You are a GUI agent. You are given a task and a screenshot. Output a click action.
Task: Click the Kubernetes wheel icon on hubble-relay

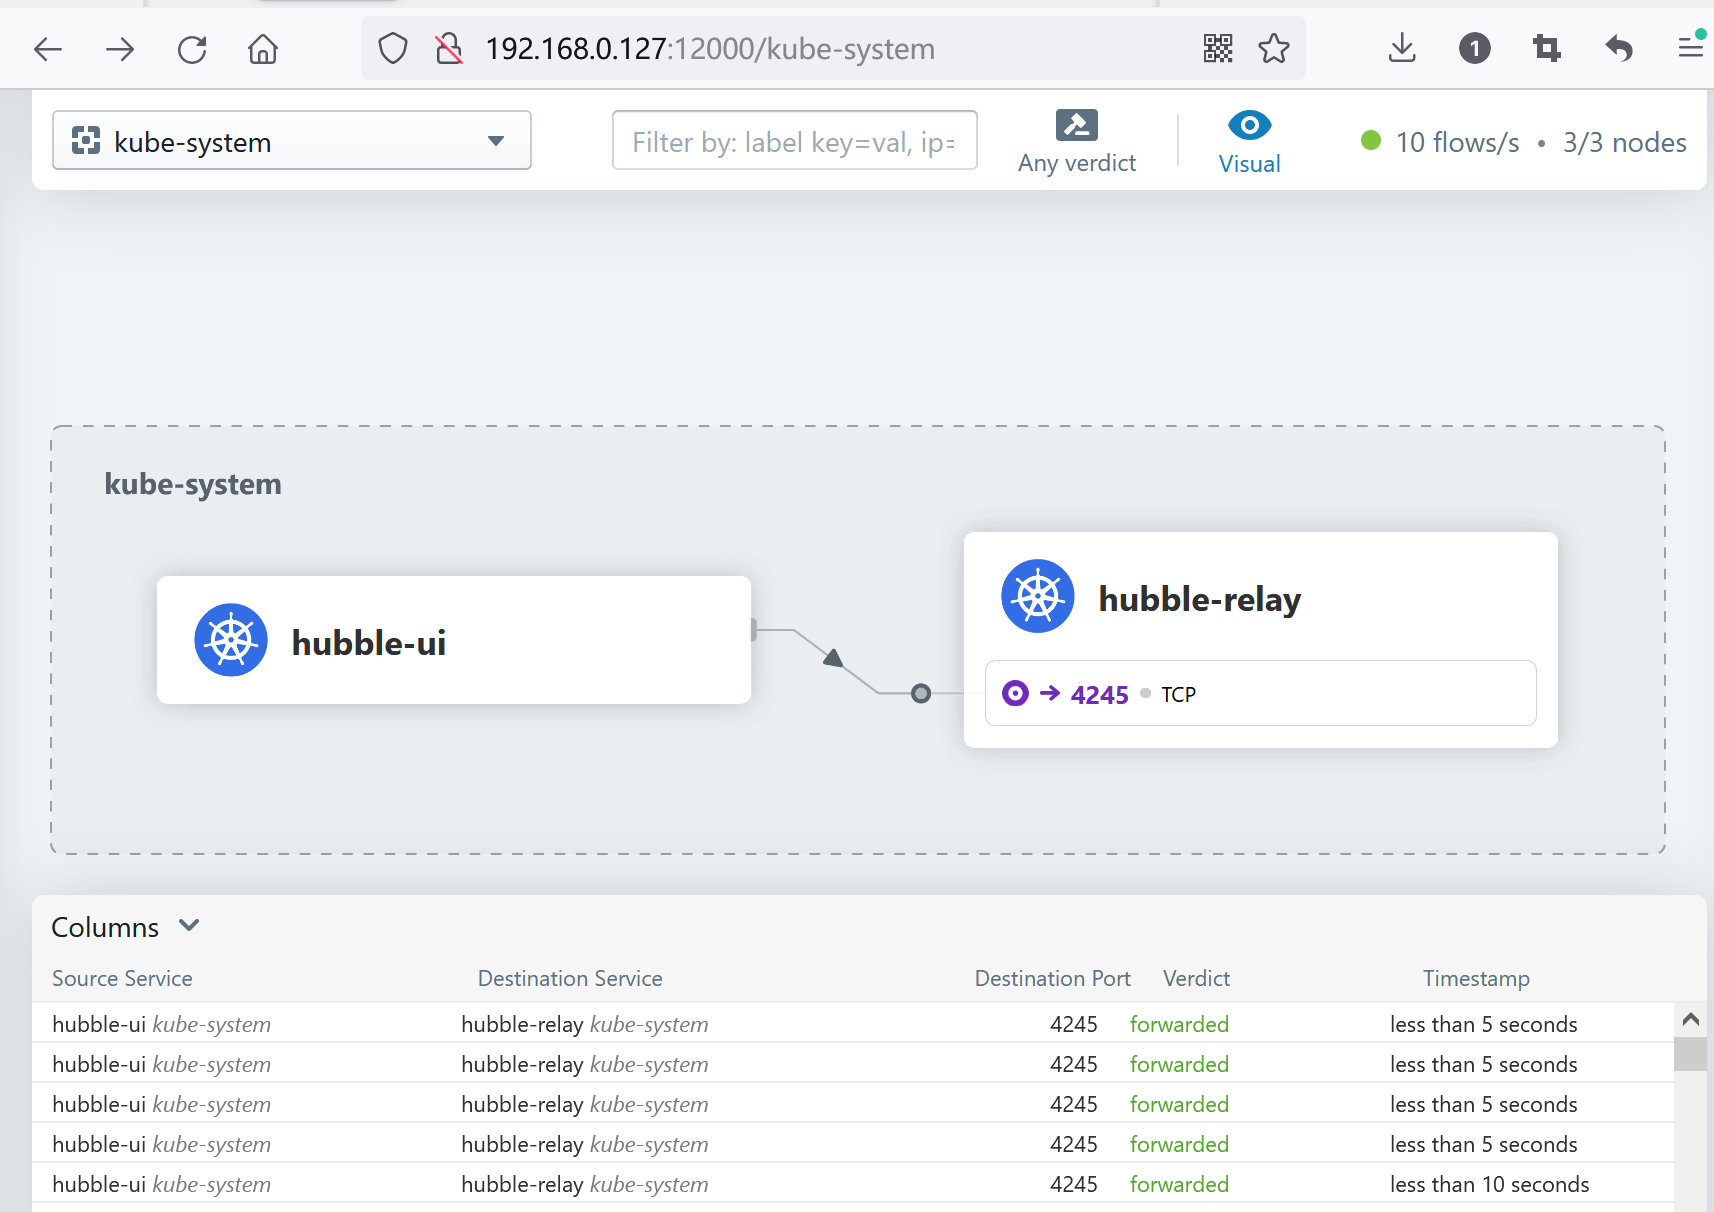coord(1038,596)
